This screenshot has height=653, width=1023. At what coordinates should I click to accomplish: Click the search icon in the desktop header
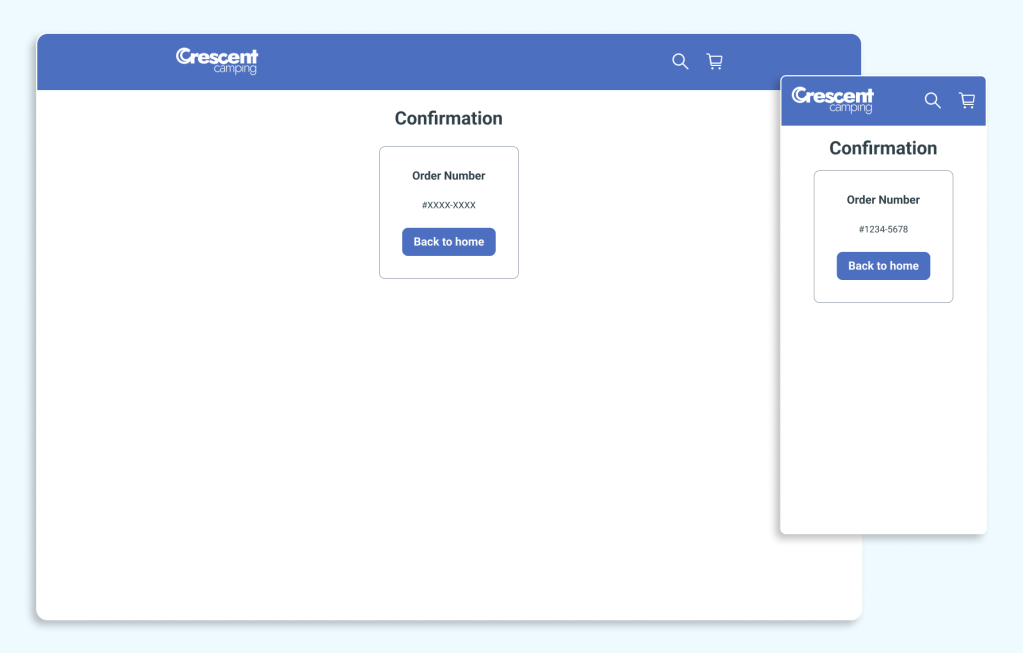[680, 61]
